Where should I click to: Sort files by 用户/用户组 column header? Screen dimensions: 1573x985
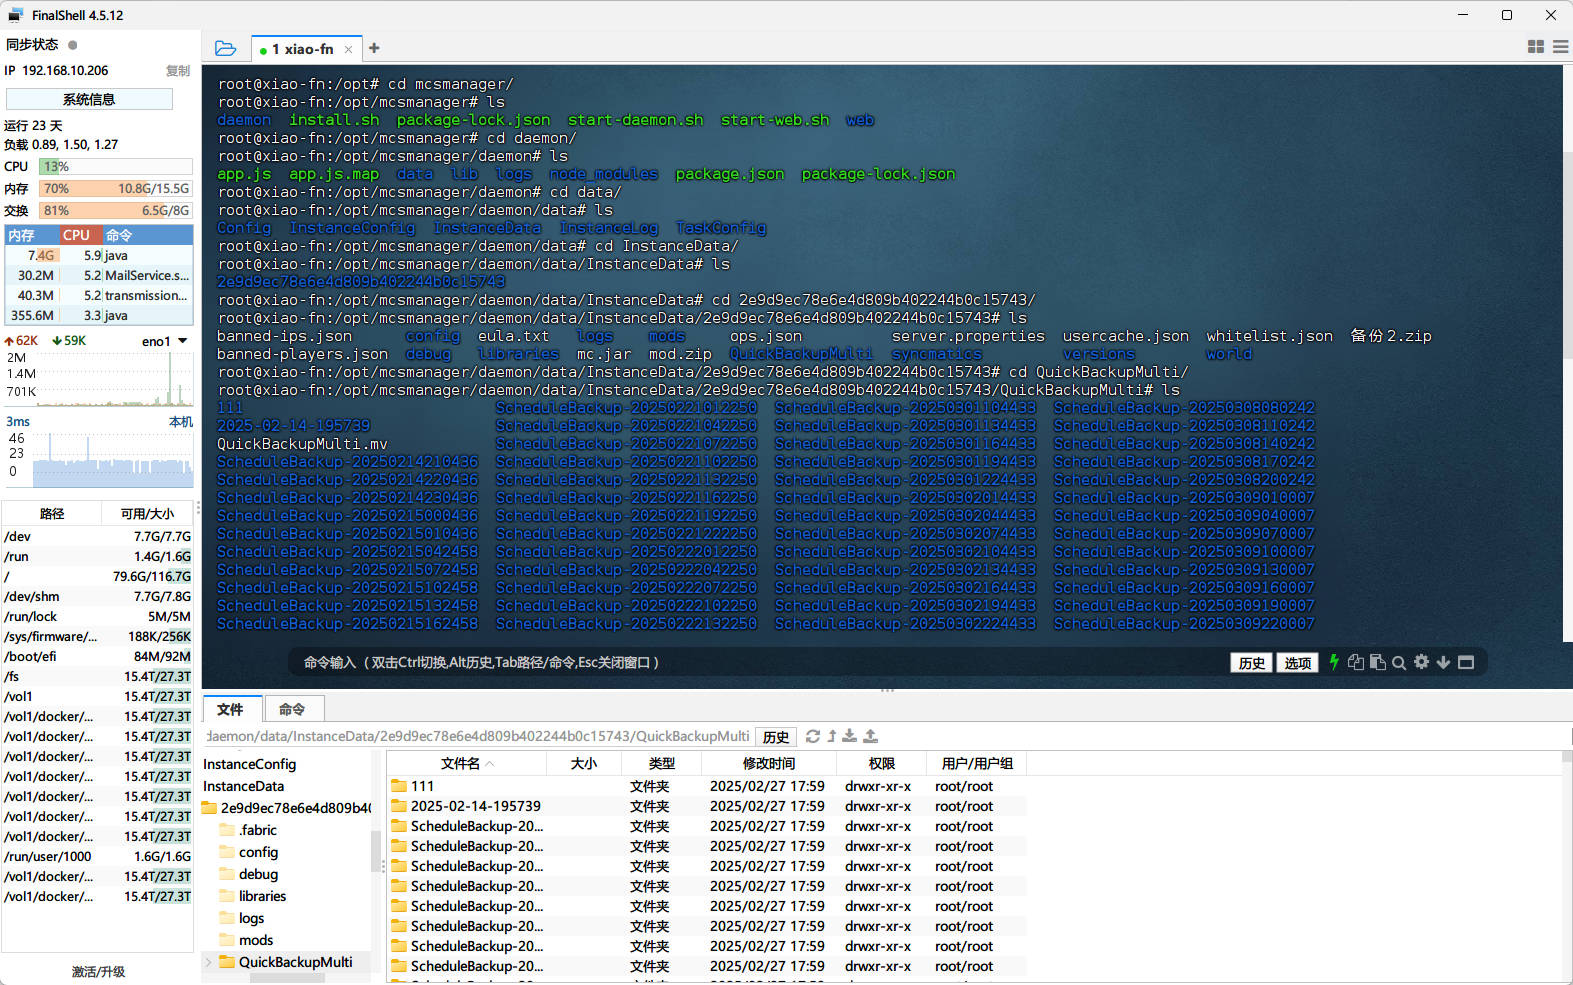point(977,763)
